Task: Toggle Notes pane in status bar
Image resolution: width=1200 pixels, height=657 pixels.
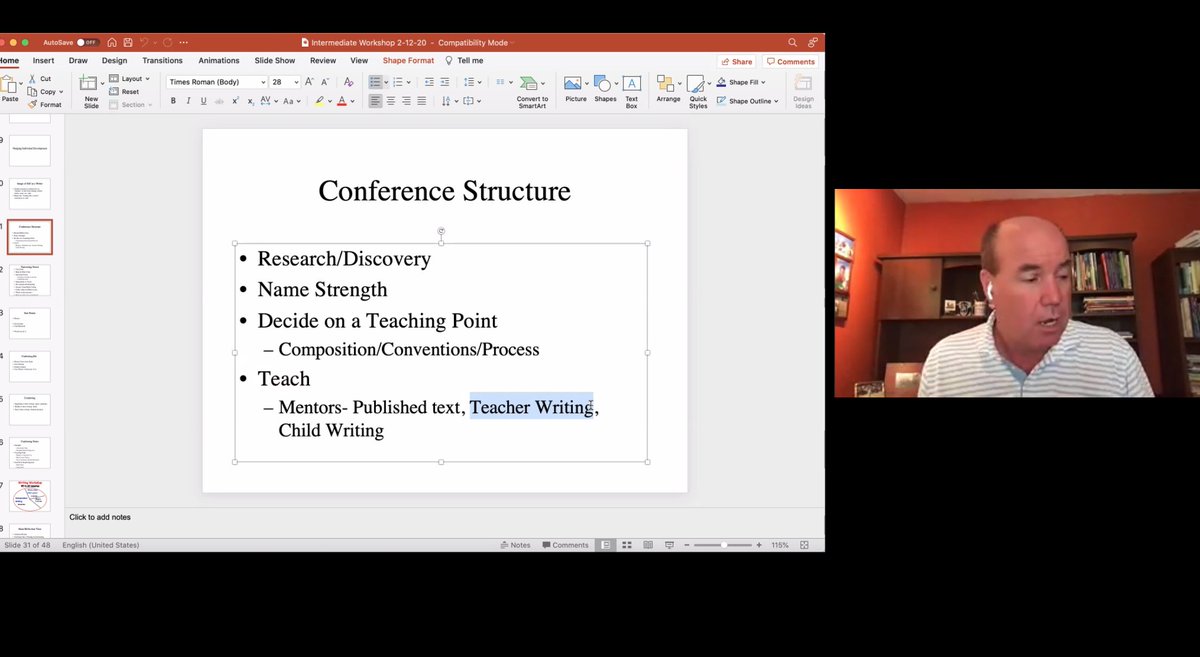Action: [515, 545]
